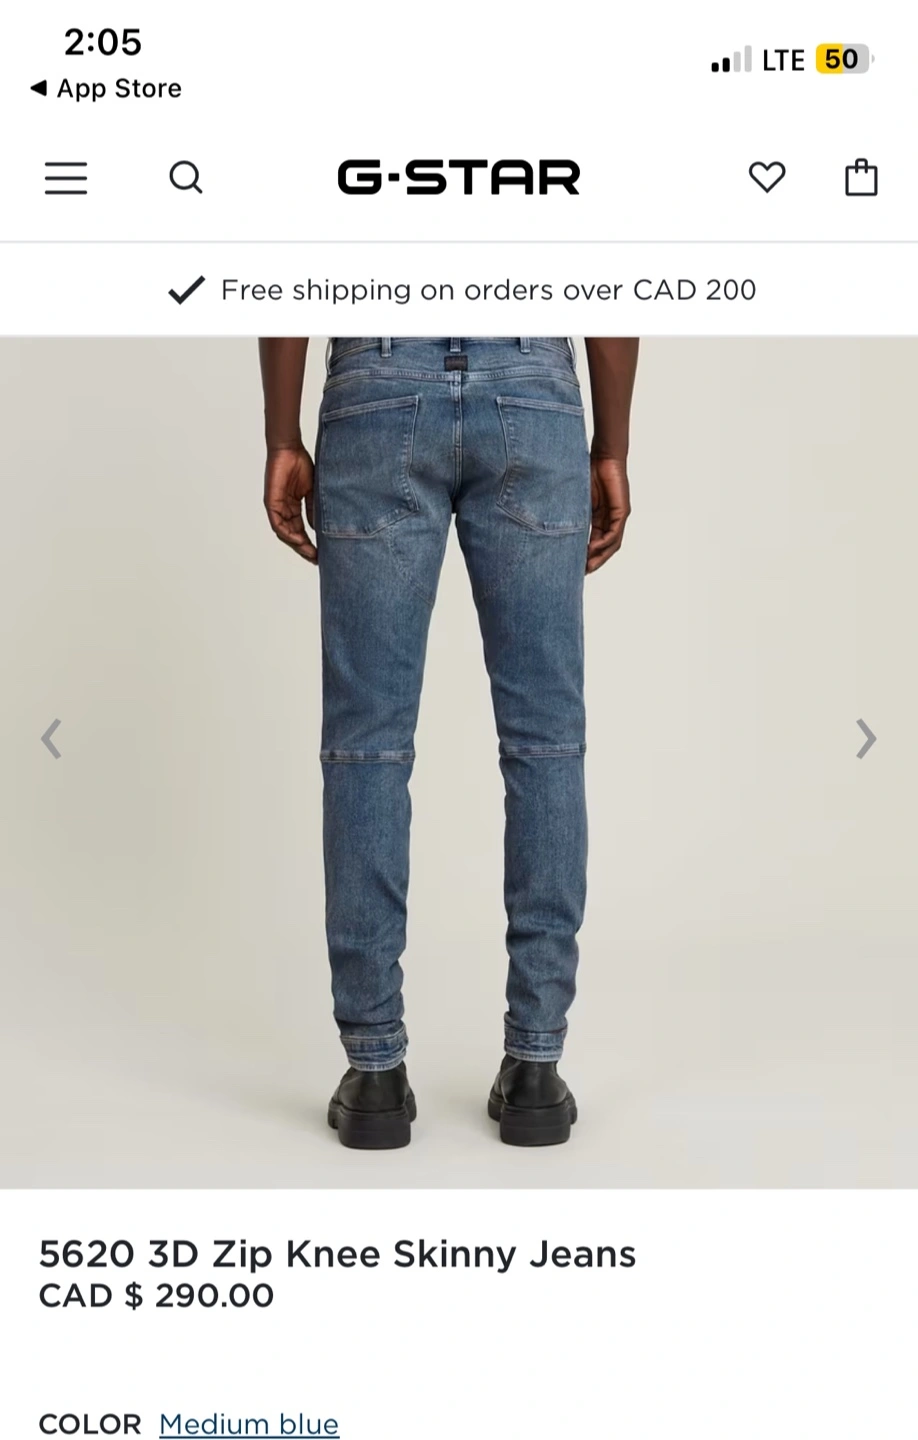
Task: Open the Medium blue color link
Action: pos(249,1424)
